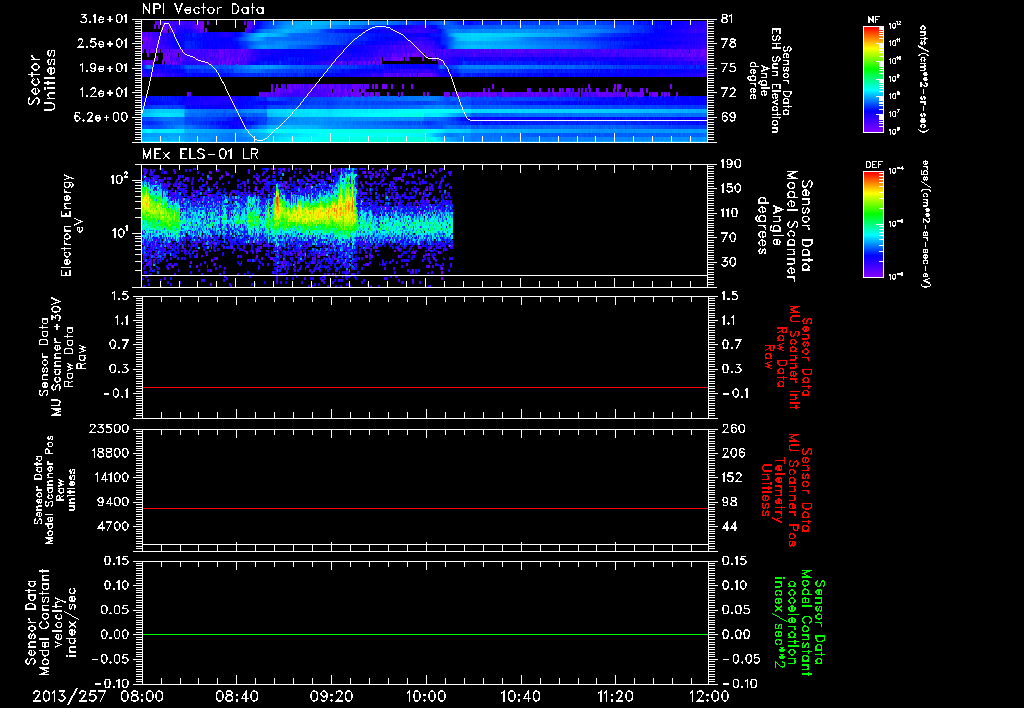Select the 1.2e+01 sector tick label
This screenshot has width=1024, height=708.
103,93
